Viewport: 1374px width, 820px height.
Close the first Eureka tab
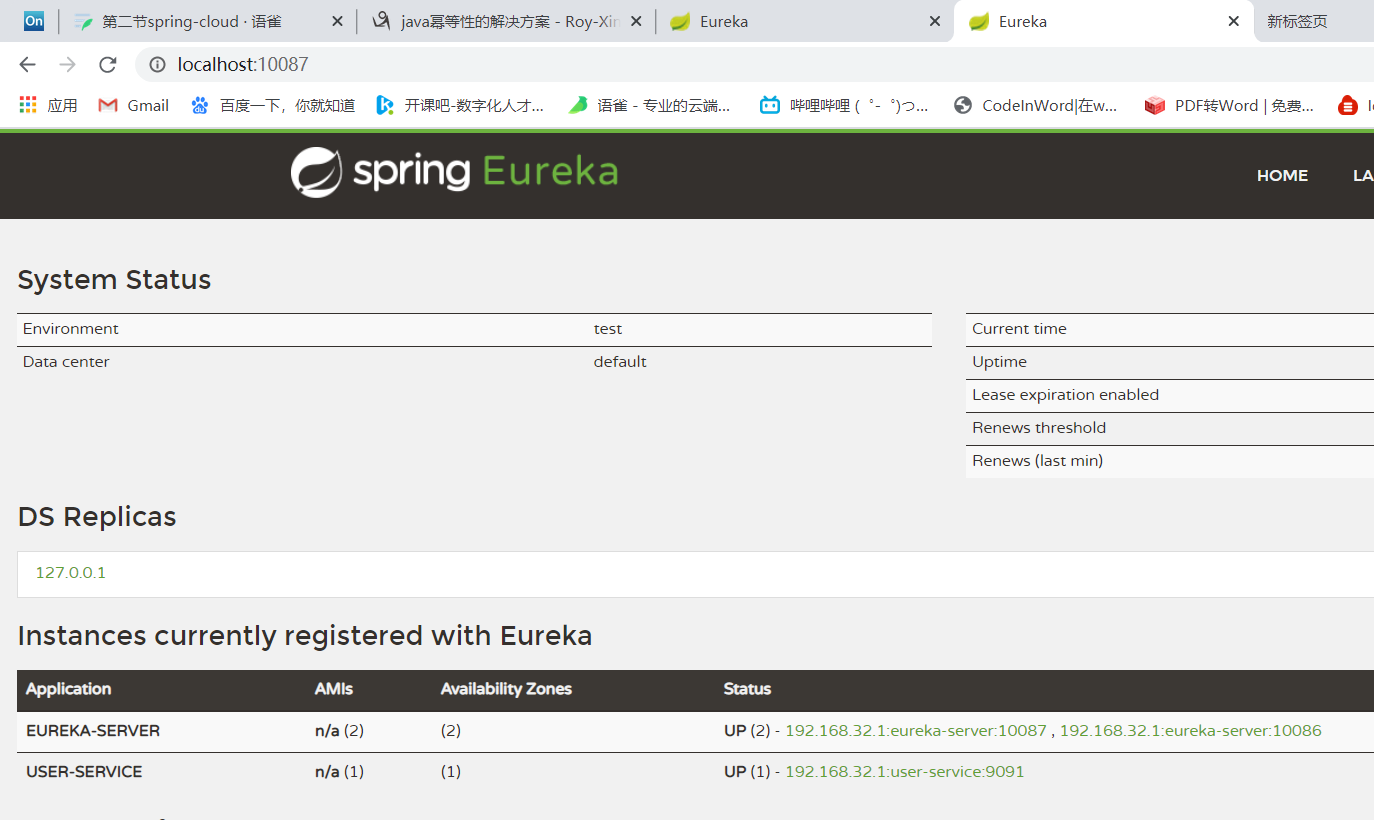pyautogui.click(x=935, y=21)
